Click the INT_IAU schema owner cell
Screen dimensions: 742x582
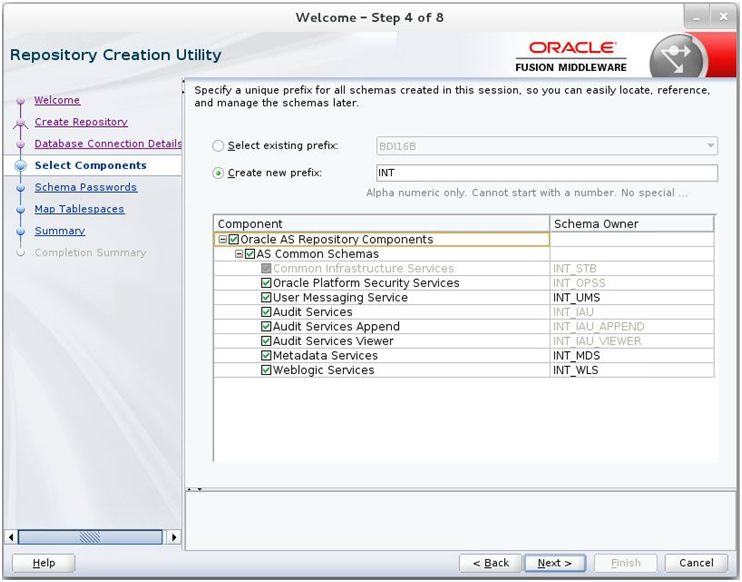[x=632, y=312]
